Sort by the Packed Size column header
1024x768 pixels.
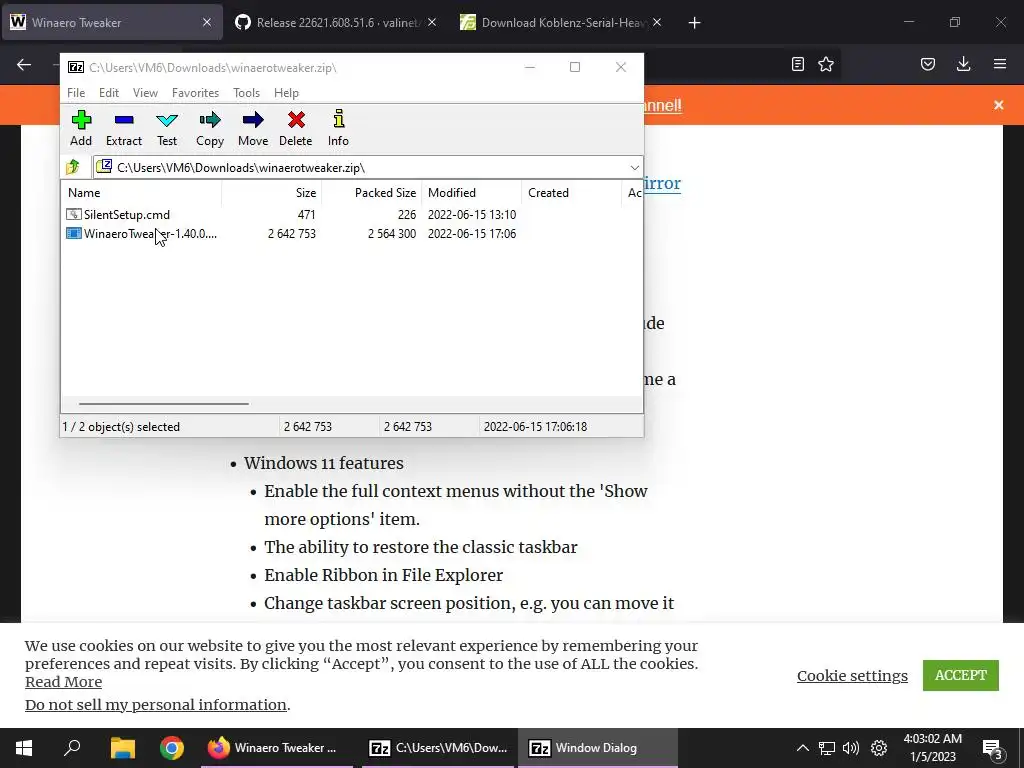click(372, 193)
